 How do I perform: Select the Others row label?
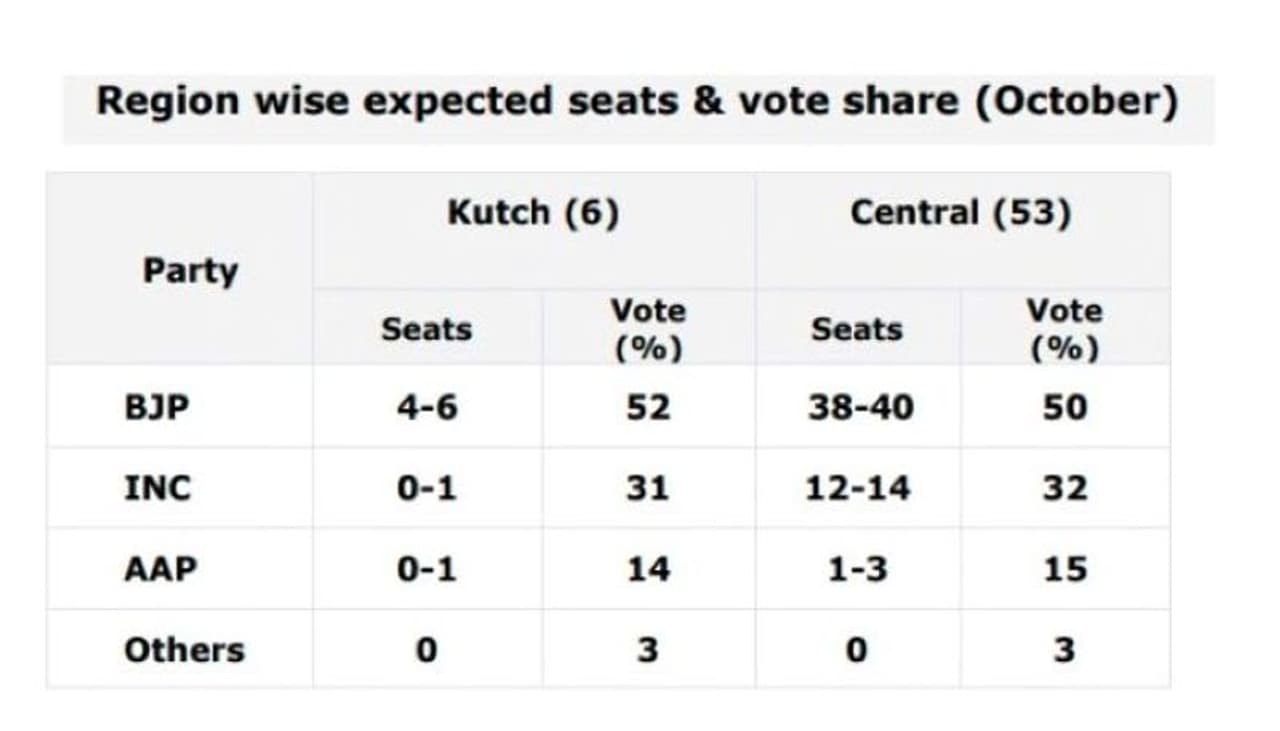[x=184, y=650]
